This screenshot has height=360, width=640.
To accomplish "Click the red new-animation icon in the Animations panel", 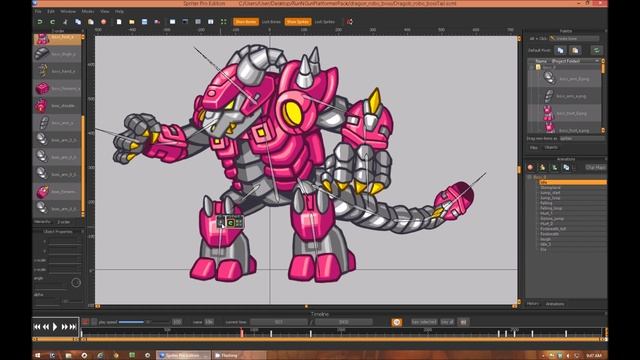I will coord(530,167).
